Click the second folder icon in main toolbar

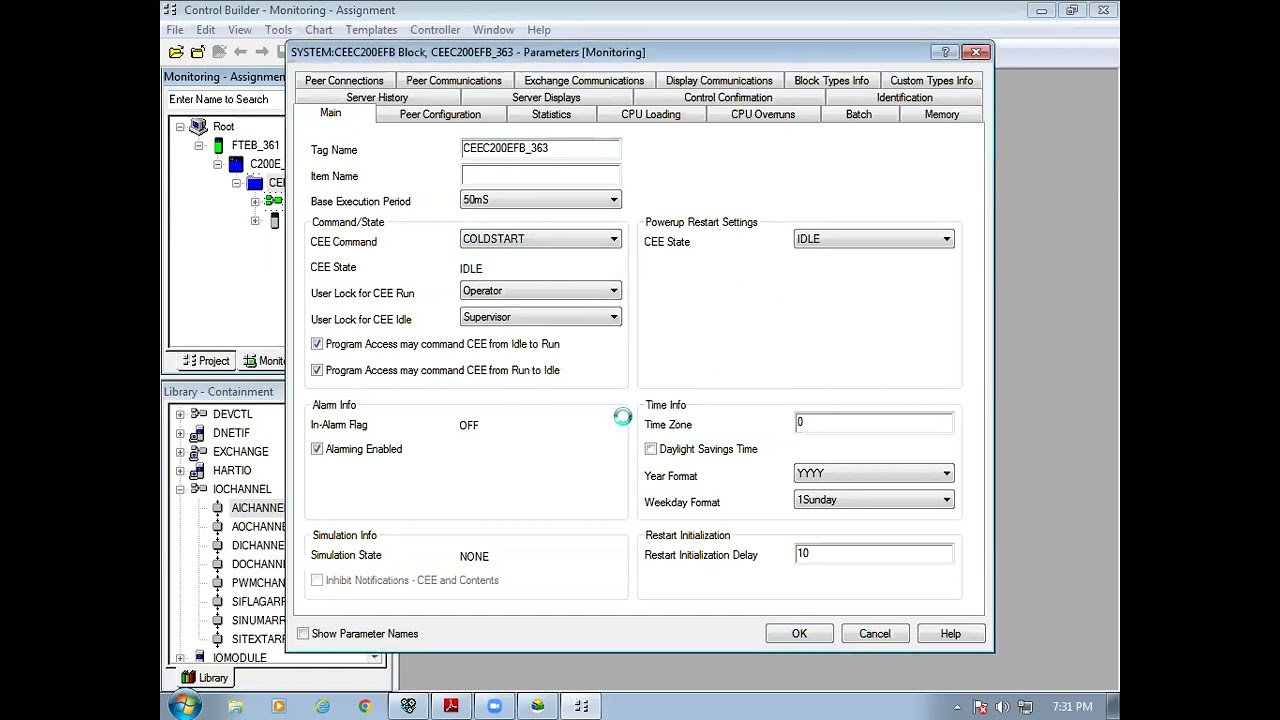point(197,52)
